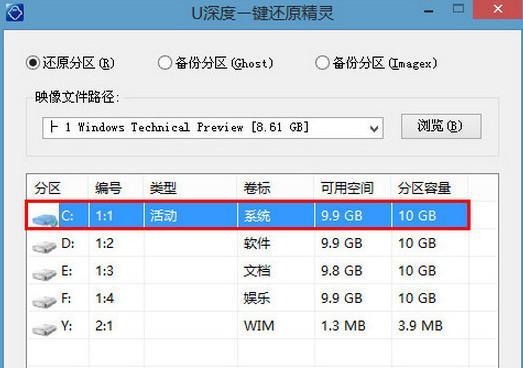Select the WIM volume label row
The width and height of the screenshot is (523, 368).
coord(259,326)
